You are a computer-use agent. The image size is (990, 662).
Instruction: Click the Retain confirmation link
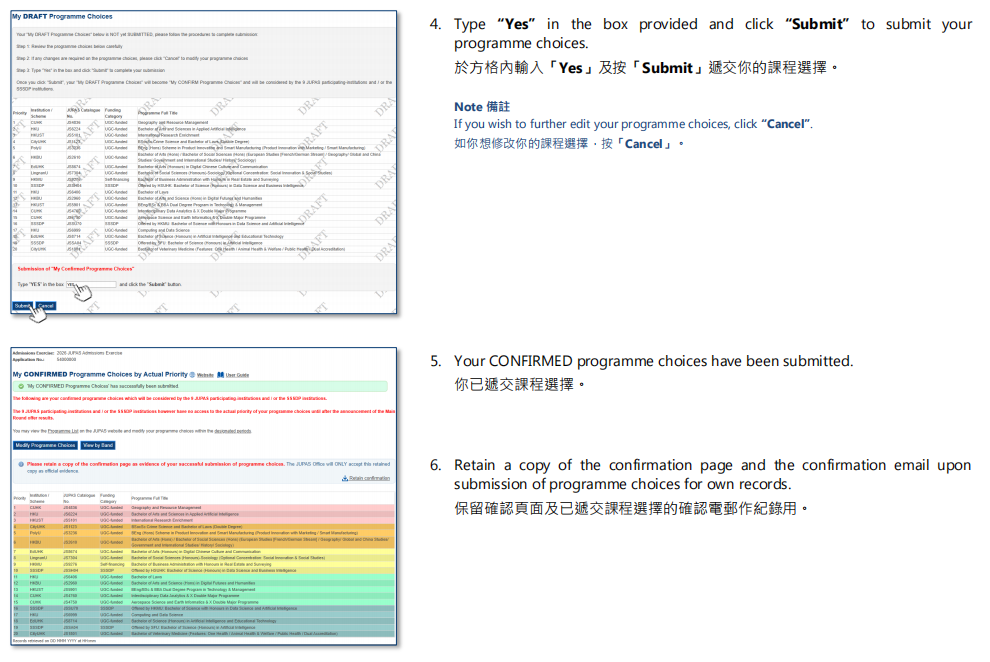coord(369,478)
